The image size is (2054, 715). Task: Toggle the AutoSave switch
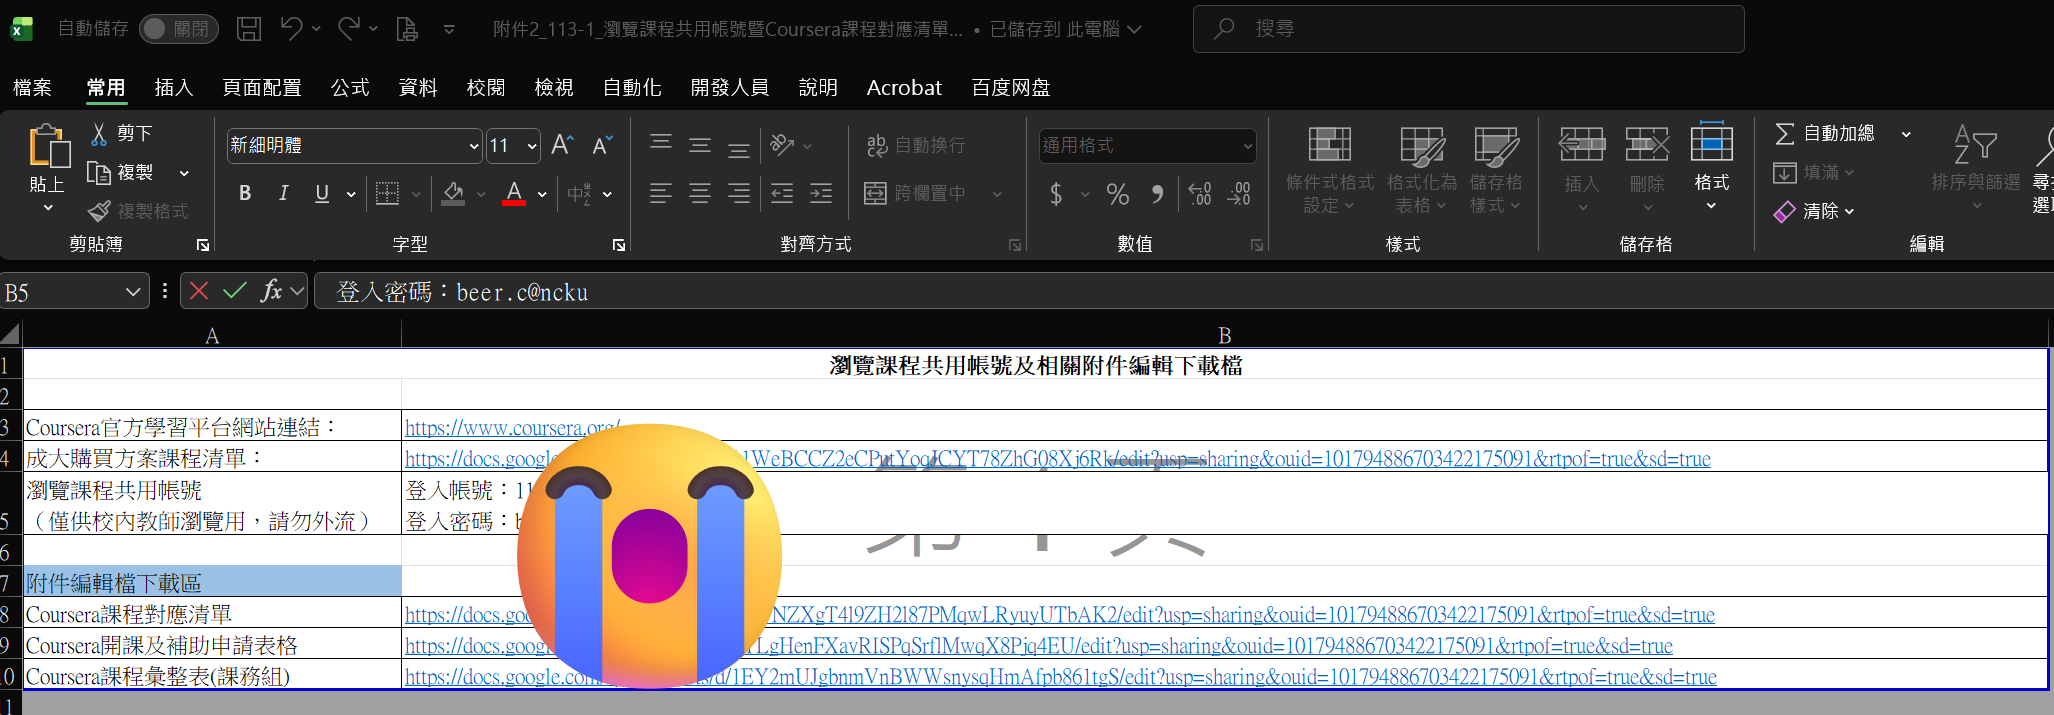pos(178,29)
